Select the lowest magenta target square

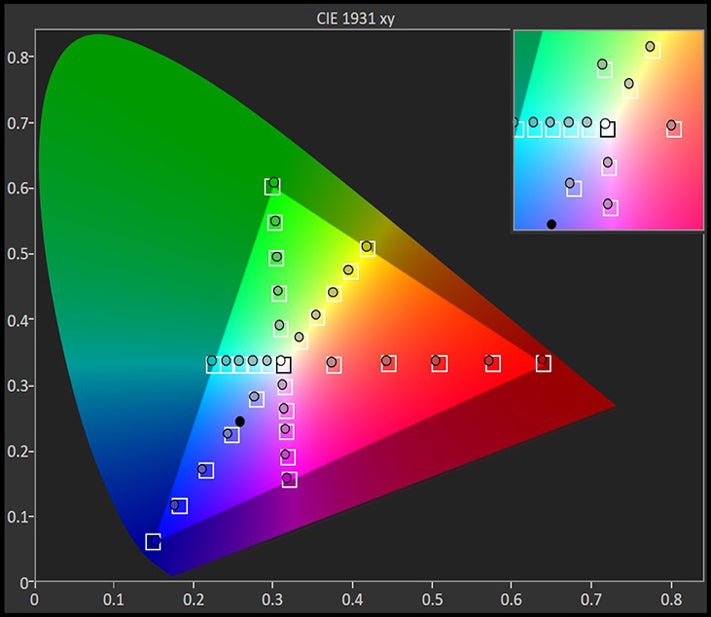(x=290, y=480)
